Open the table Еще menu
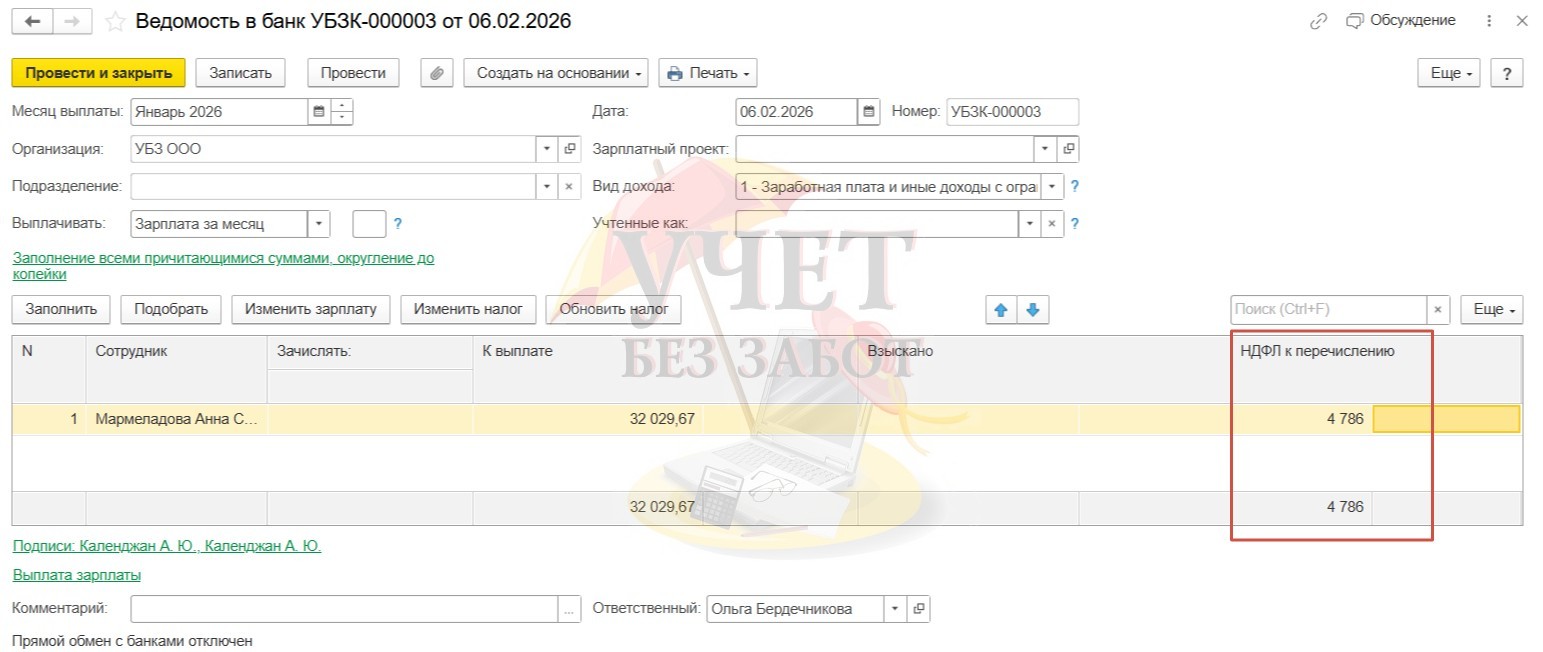Image resolution: width=1543 pixels, height=652 pixels. click(x=1491, y=310)
